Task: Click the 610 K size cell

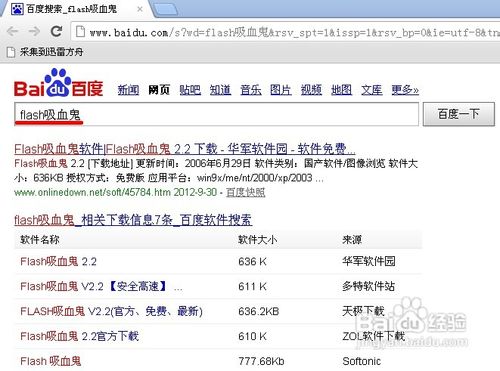Action: click(252, 336)
